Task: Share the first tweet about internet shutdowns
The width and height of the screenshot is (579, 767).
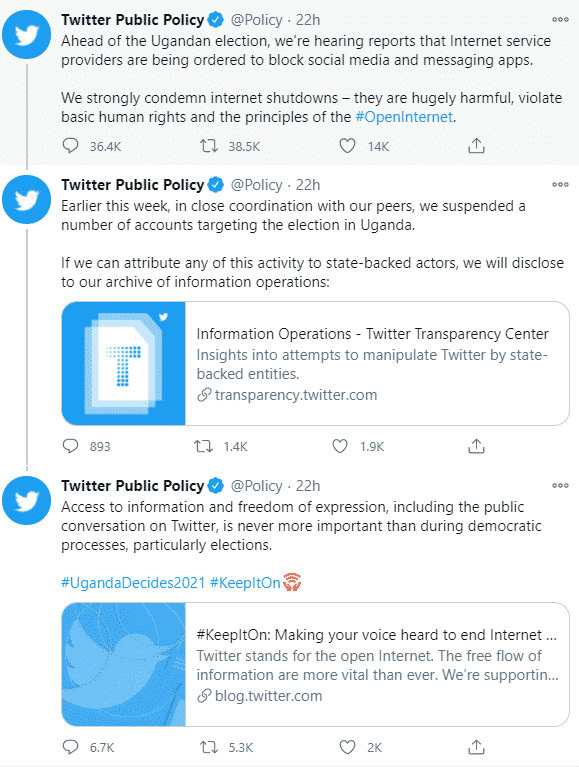Action: click(476, 145)
